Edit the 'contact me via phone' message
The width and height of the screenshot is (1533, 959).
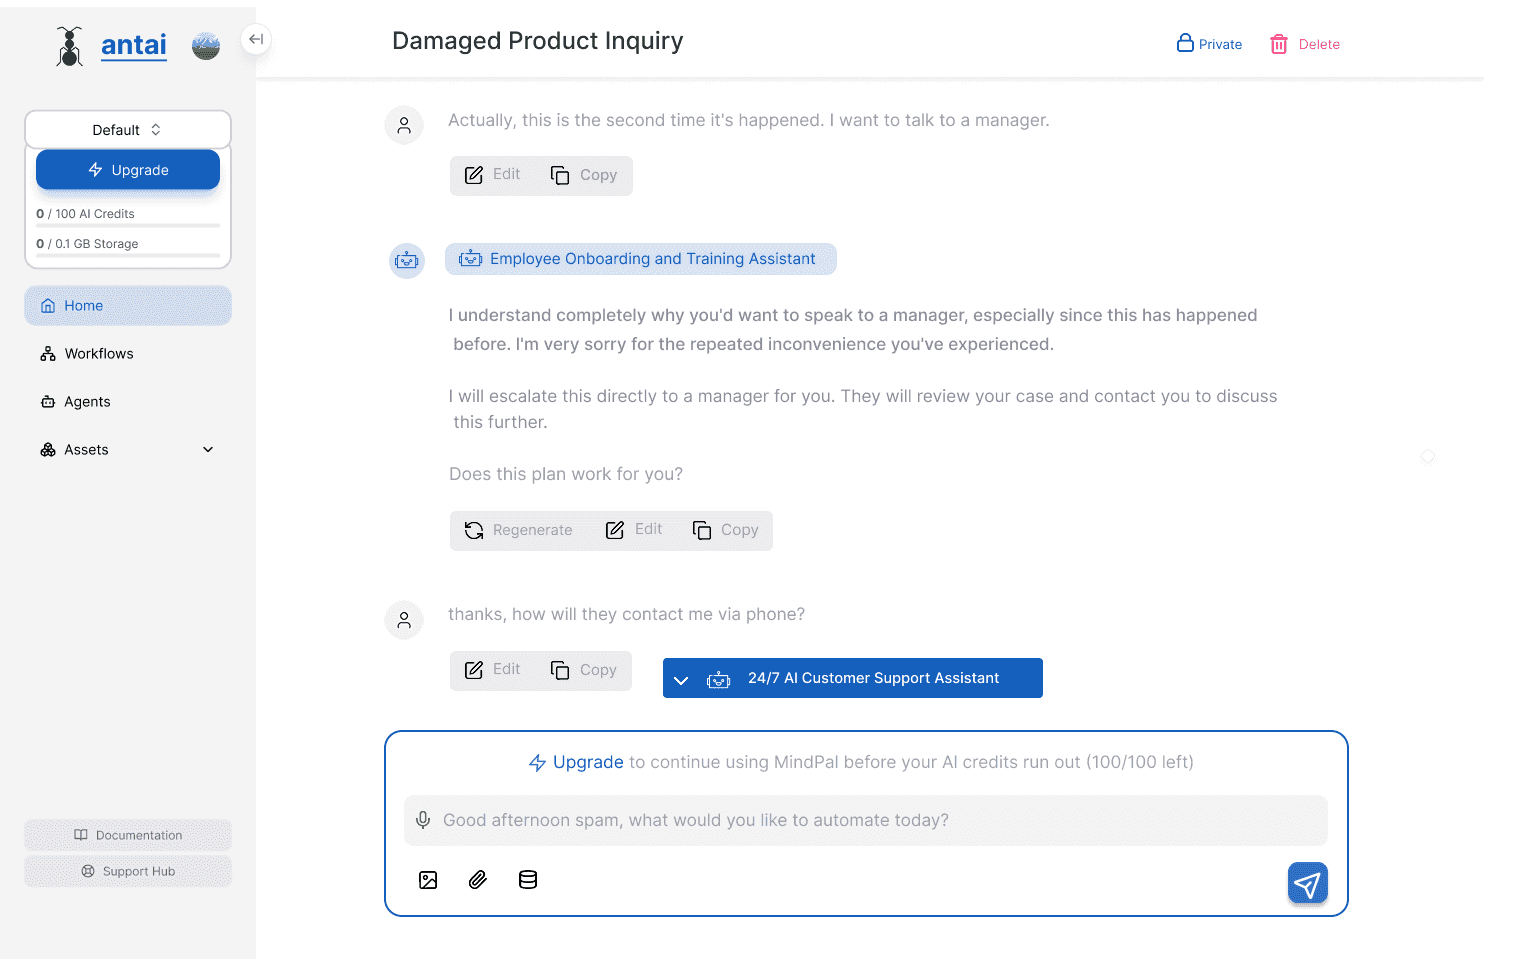(493, 670)
